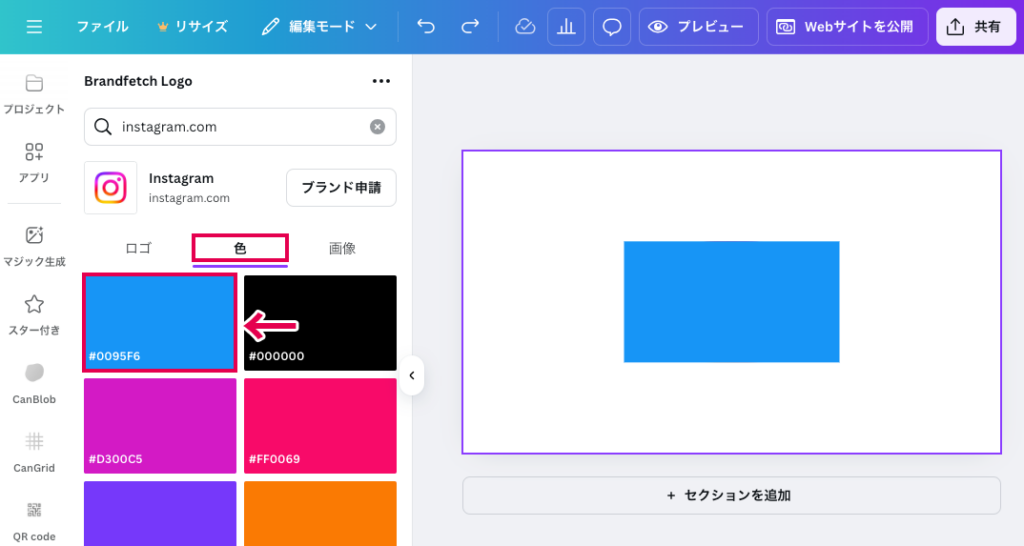Click the instagram.com search field
This screenshot has height=546, width=1024.
click(x=240, y=127)
